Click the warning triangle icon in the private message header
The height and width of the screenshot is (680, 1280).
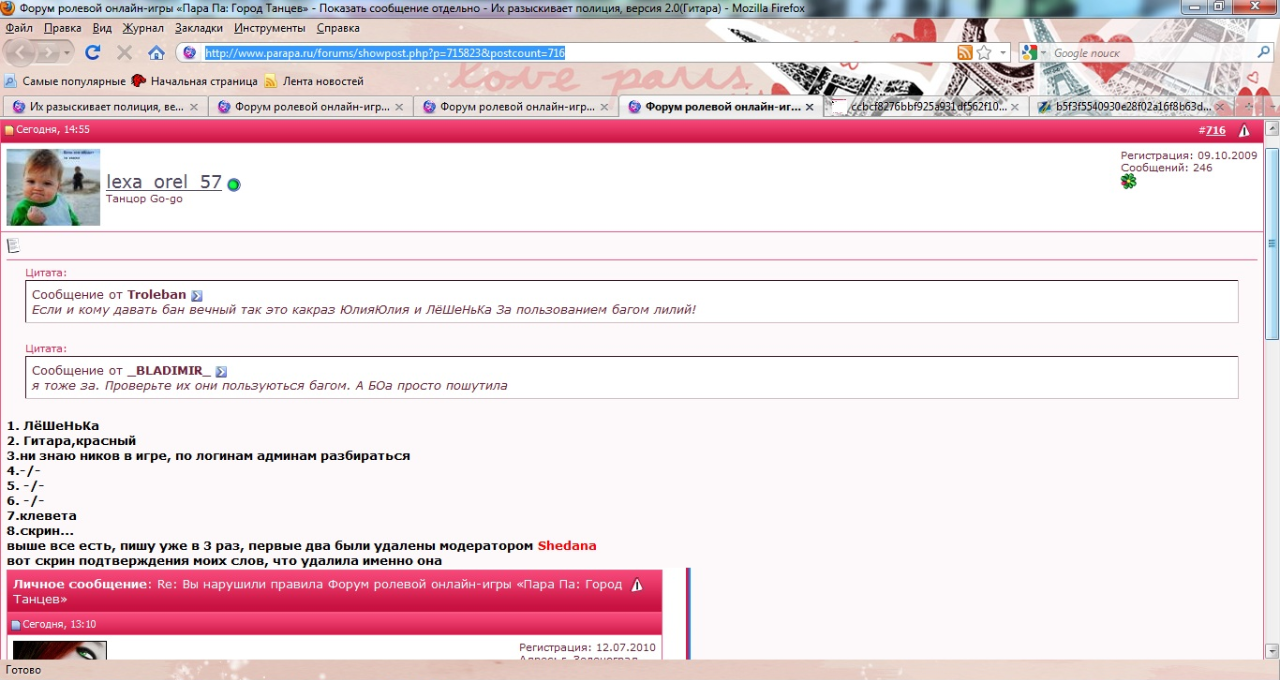[x=637, y=585]
